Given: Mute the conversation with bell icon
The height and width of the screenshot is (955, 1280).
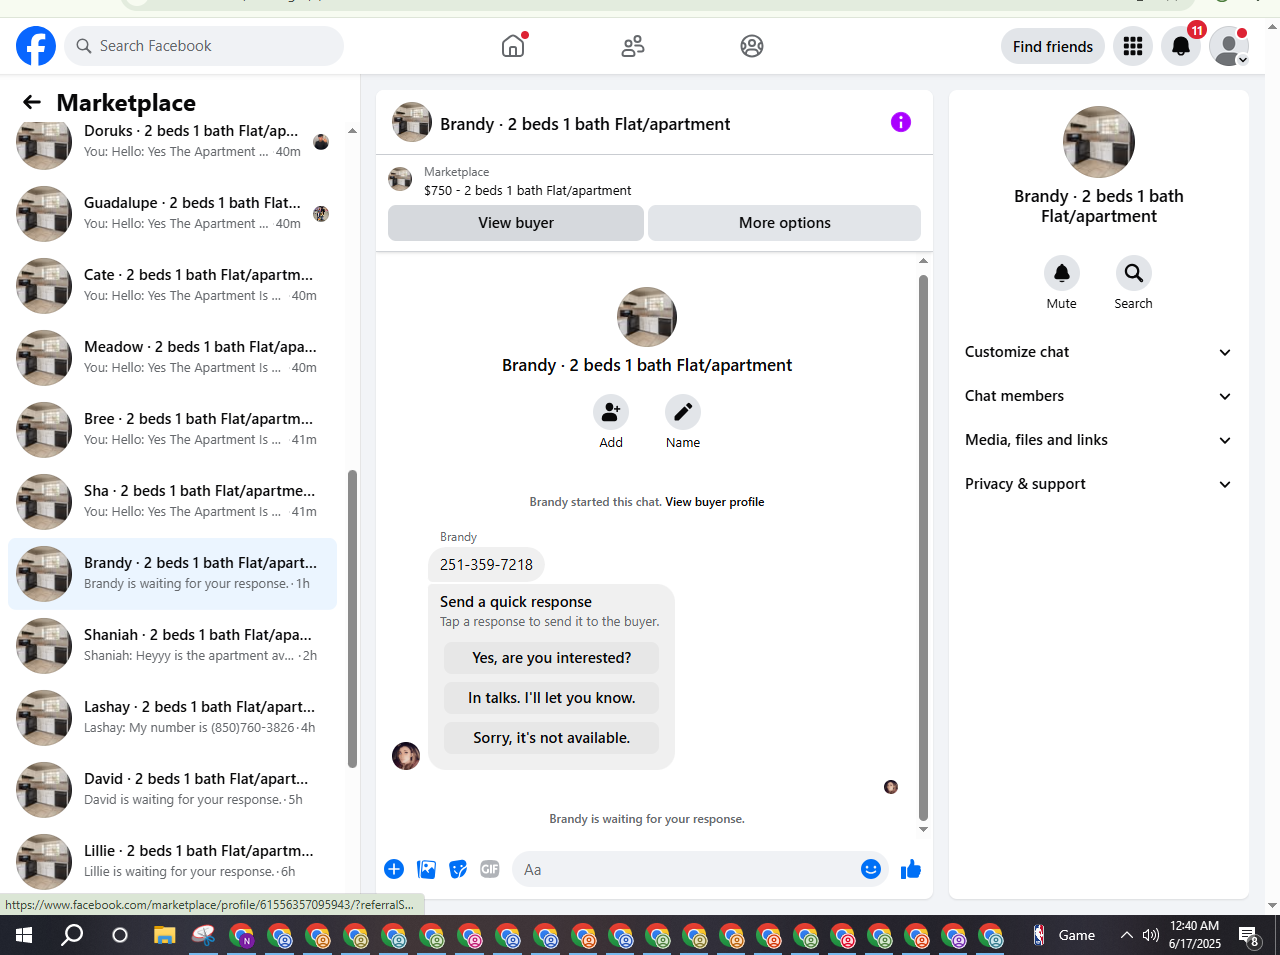Looking at the screenshot, I should pyautogui.click(x=1062, y=273).
